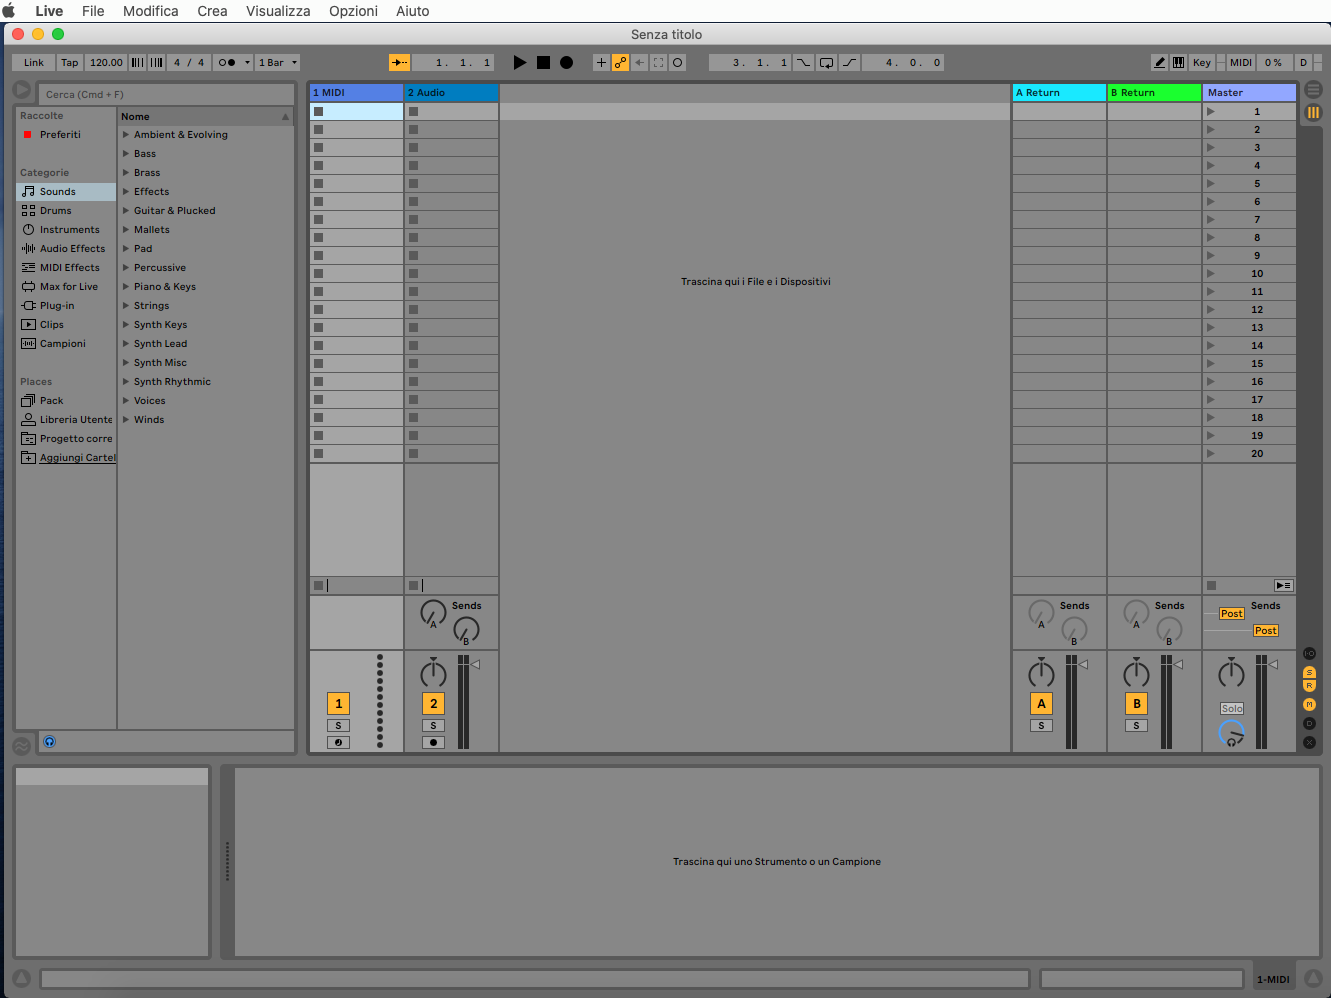Click the metronome toggle
The width and height of the screenshot is (1331, 998).
[x=227, y=62]
